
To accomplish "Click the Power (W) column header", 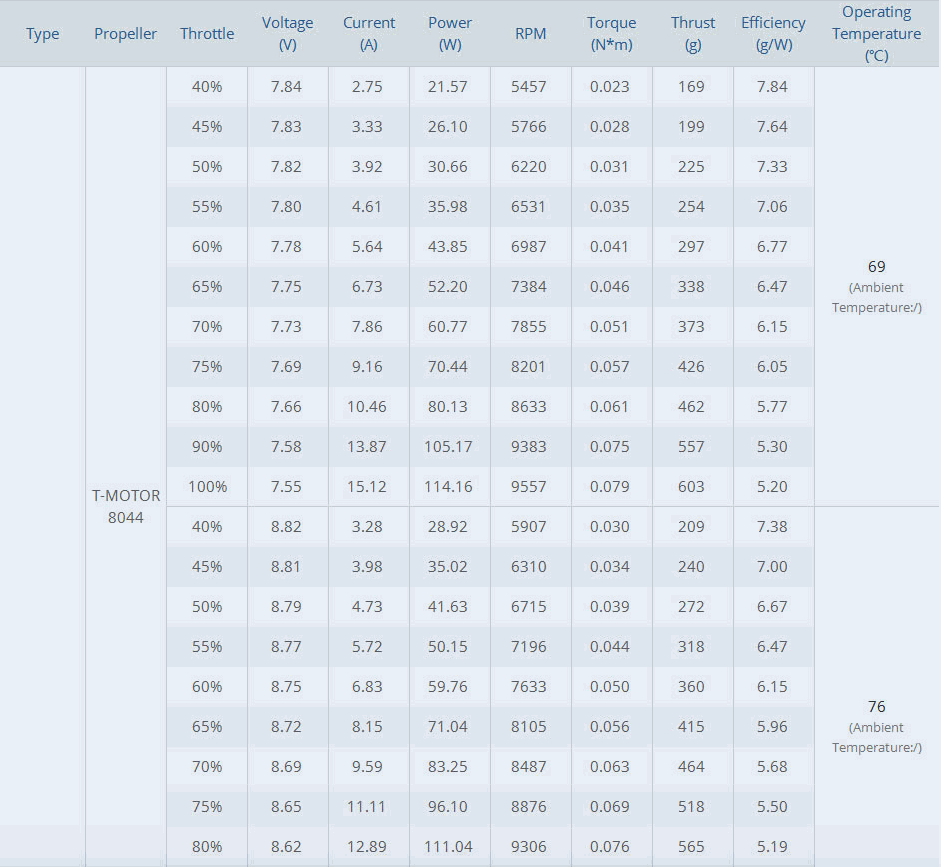I will click(450, 34).
